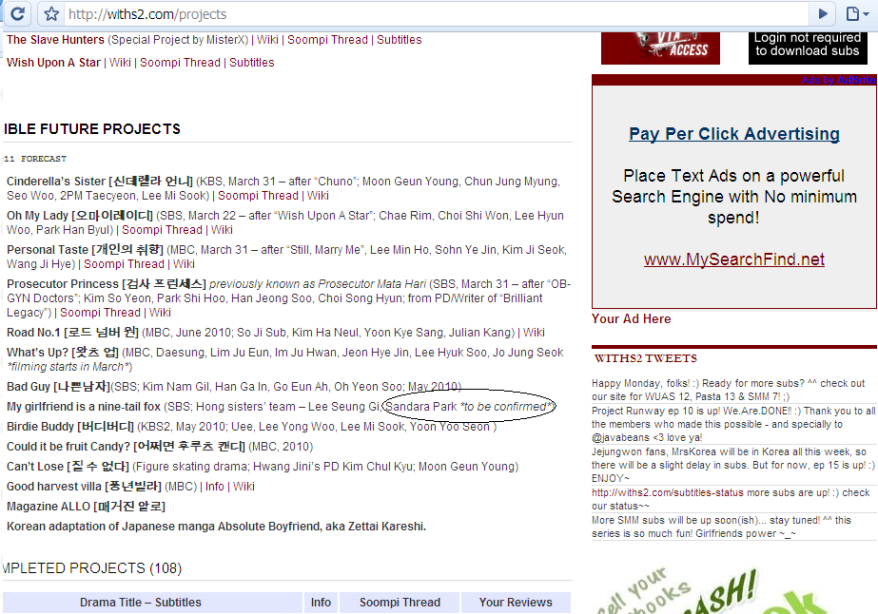Click Pay Per Click Advertising ad title
The width and height of the screenshot is (878, 614).
734,134
